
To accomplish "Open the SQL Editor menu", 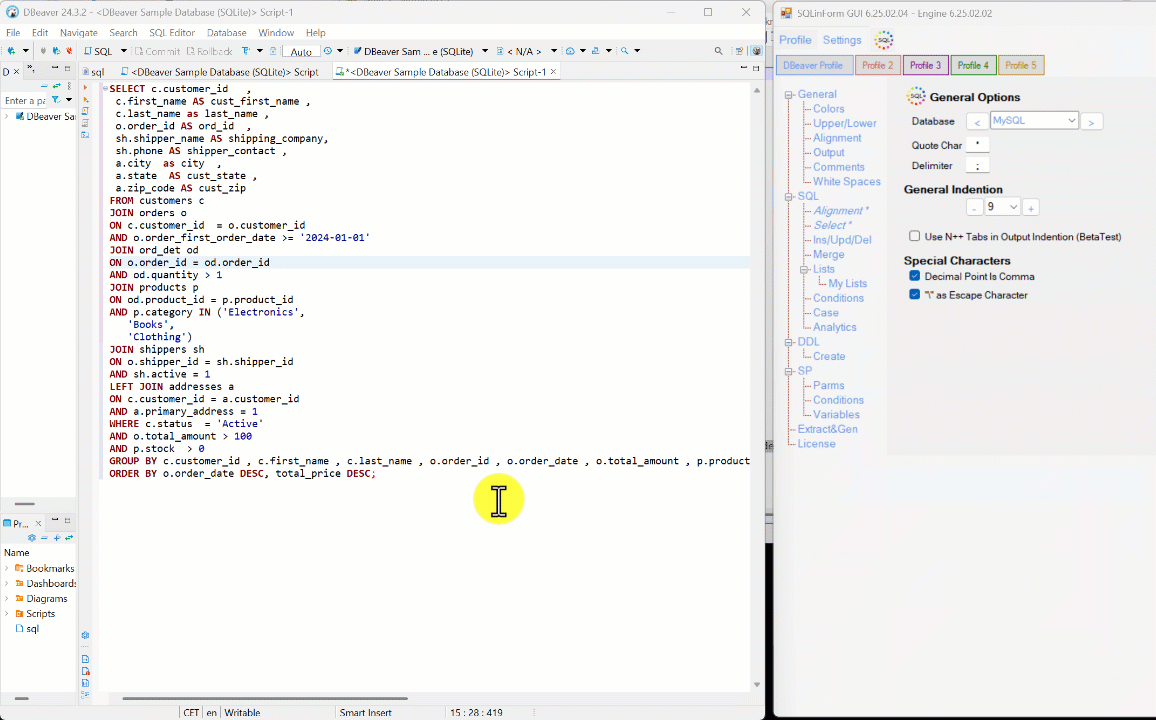I will pyautogui.click(x=172, y=32).
